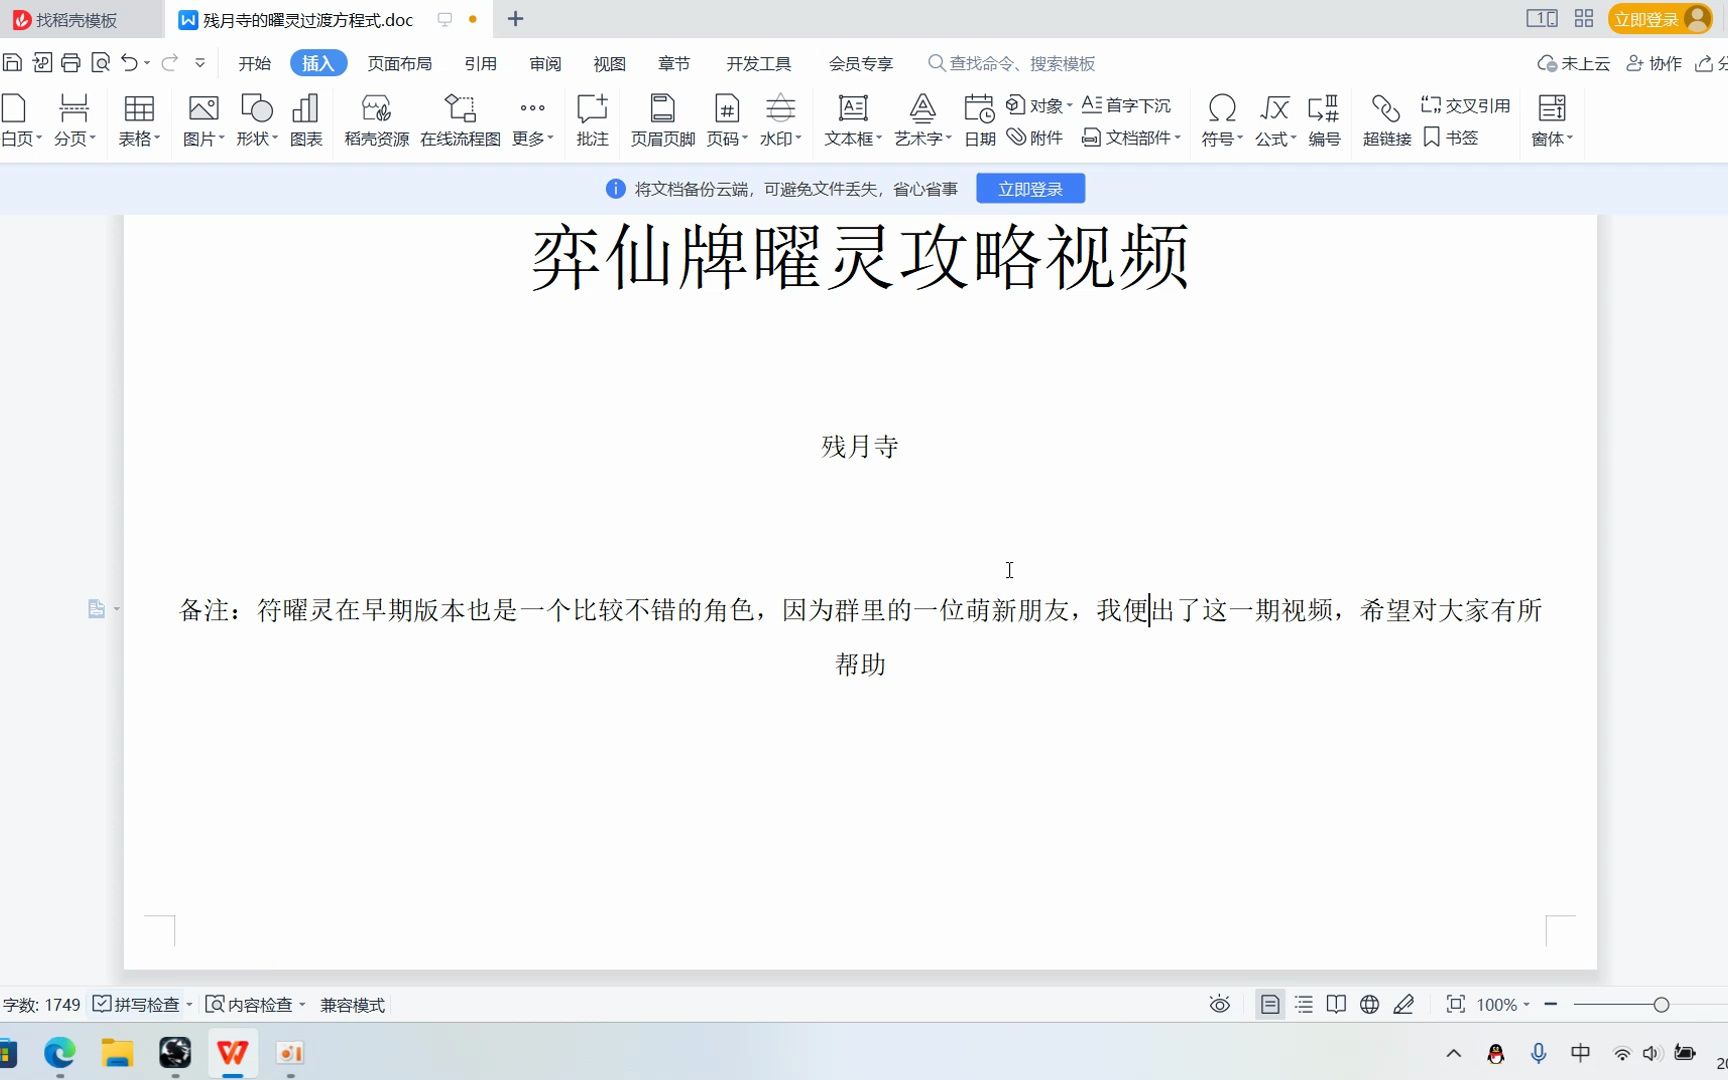Screen dimensions: 1728x1080
Task: Switch to web layout view (globe icon)
Action: tap(1370, 1005)
